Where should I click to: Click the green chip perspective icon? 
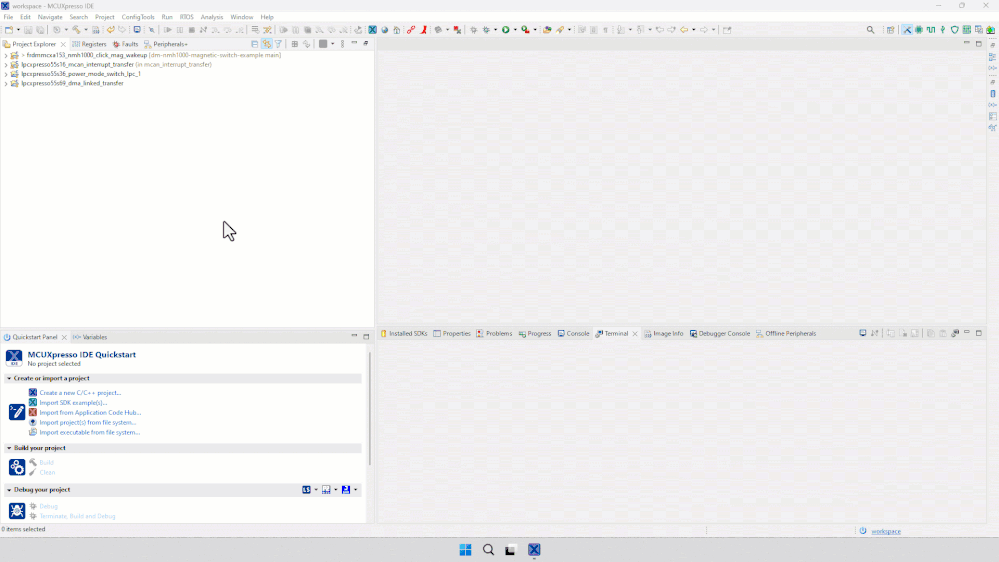(919, 30)
